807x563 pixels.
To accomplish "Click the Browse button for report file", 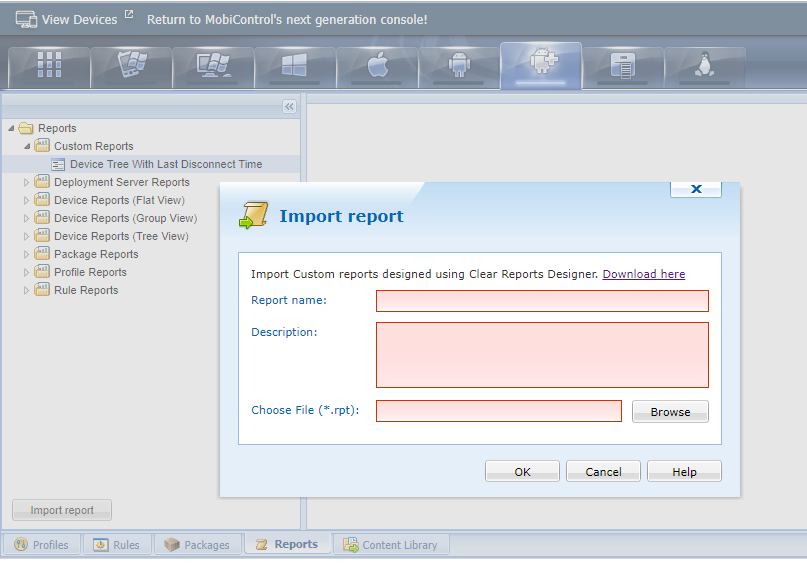I will pos(670,412).
